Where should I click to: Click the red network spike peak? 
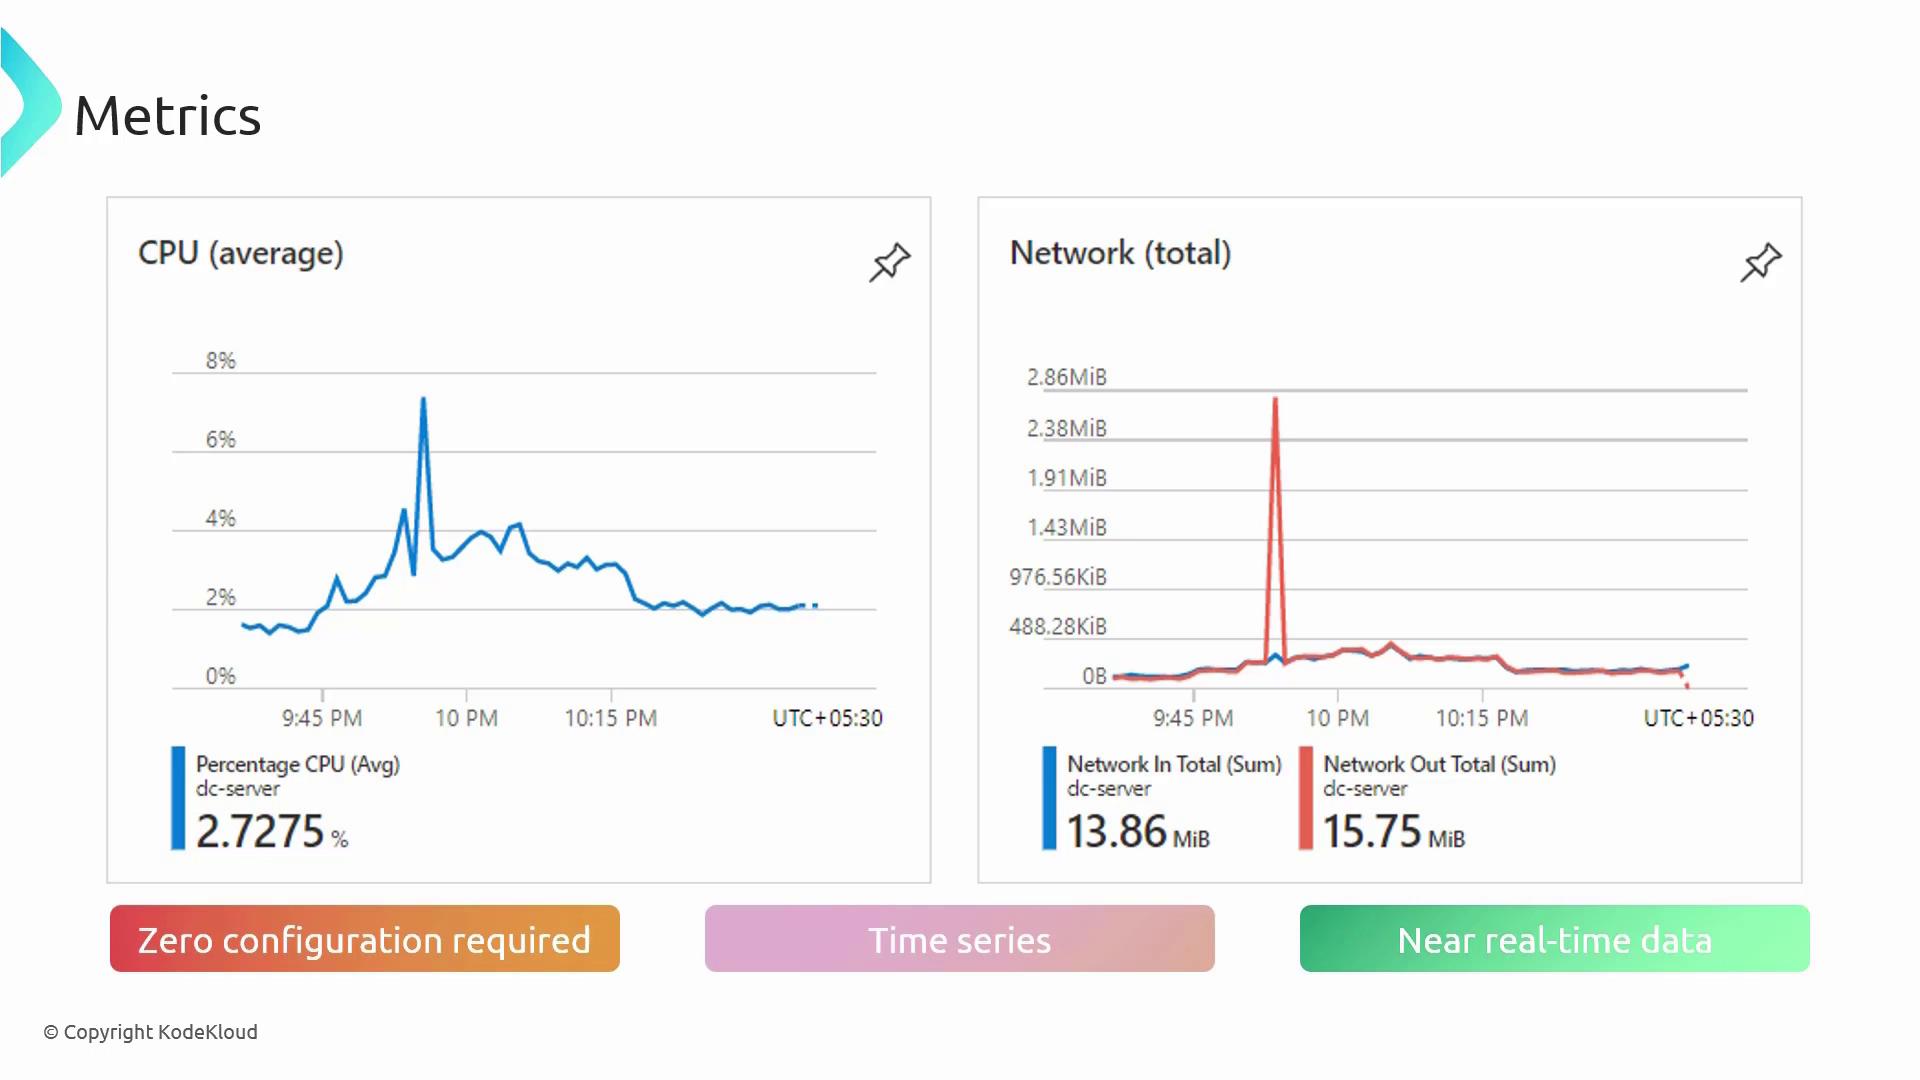click(1275, 400)
